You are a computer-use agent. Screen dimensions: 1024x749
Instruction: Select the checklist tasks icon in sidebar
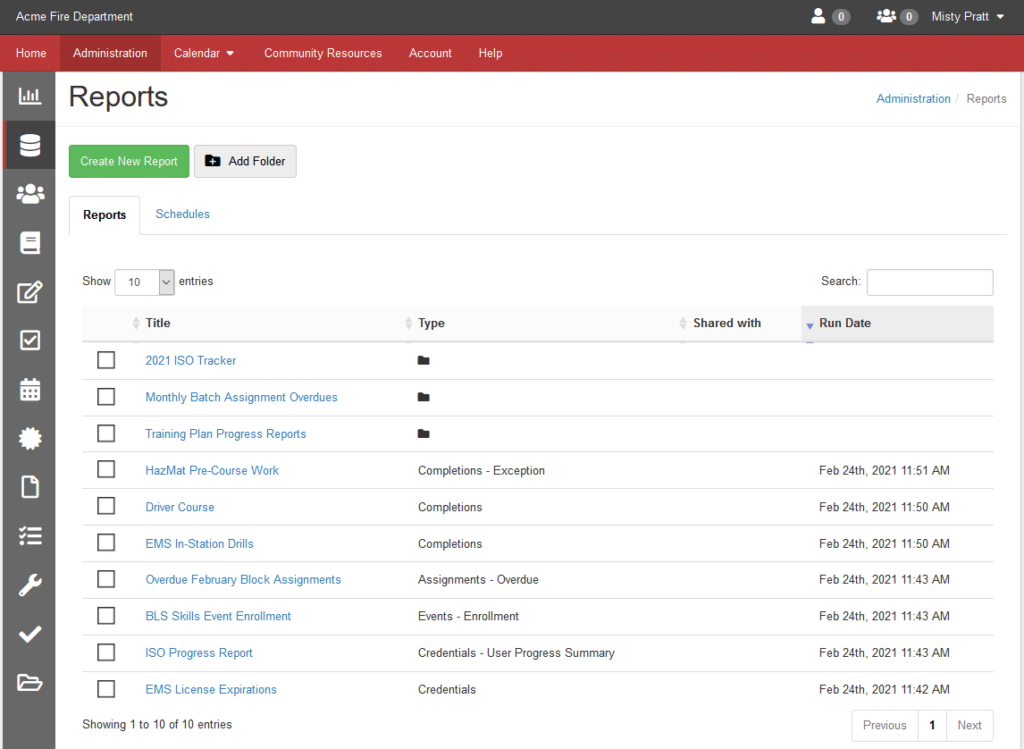[x=30, y=536]
